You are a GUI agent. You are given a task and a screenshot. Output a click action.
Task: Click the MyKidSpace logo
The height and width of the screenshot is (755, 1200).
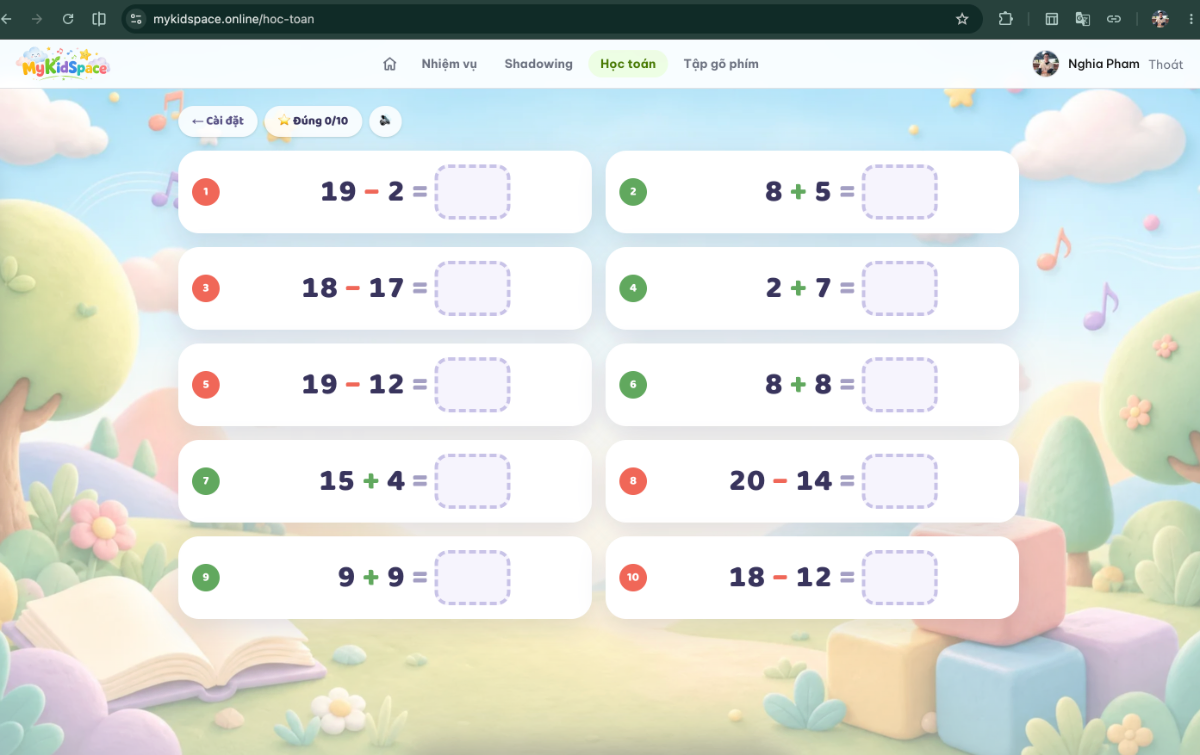tap(62, 64)
